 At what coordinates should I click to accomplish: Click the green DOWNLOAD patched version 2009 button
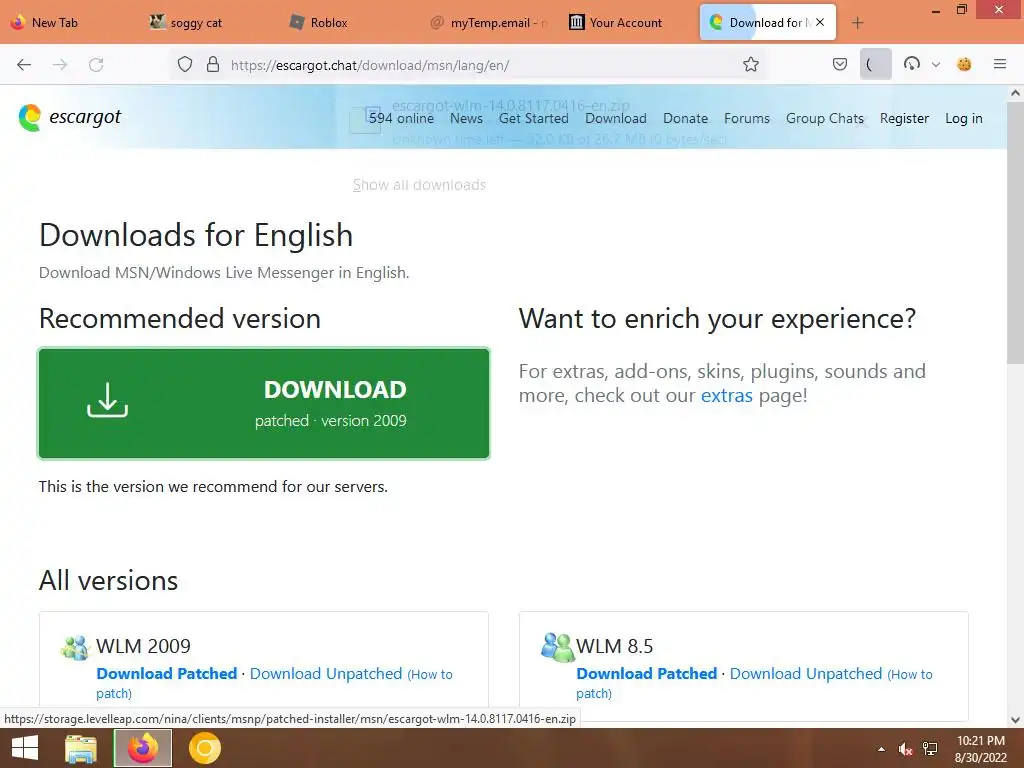pos(264,404)
